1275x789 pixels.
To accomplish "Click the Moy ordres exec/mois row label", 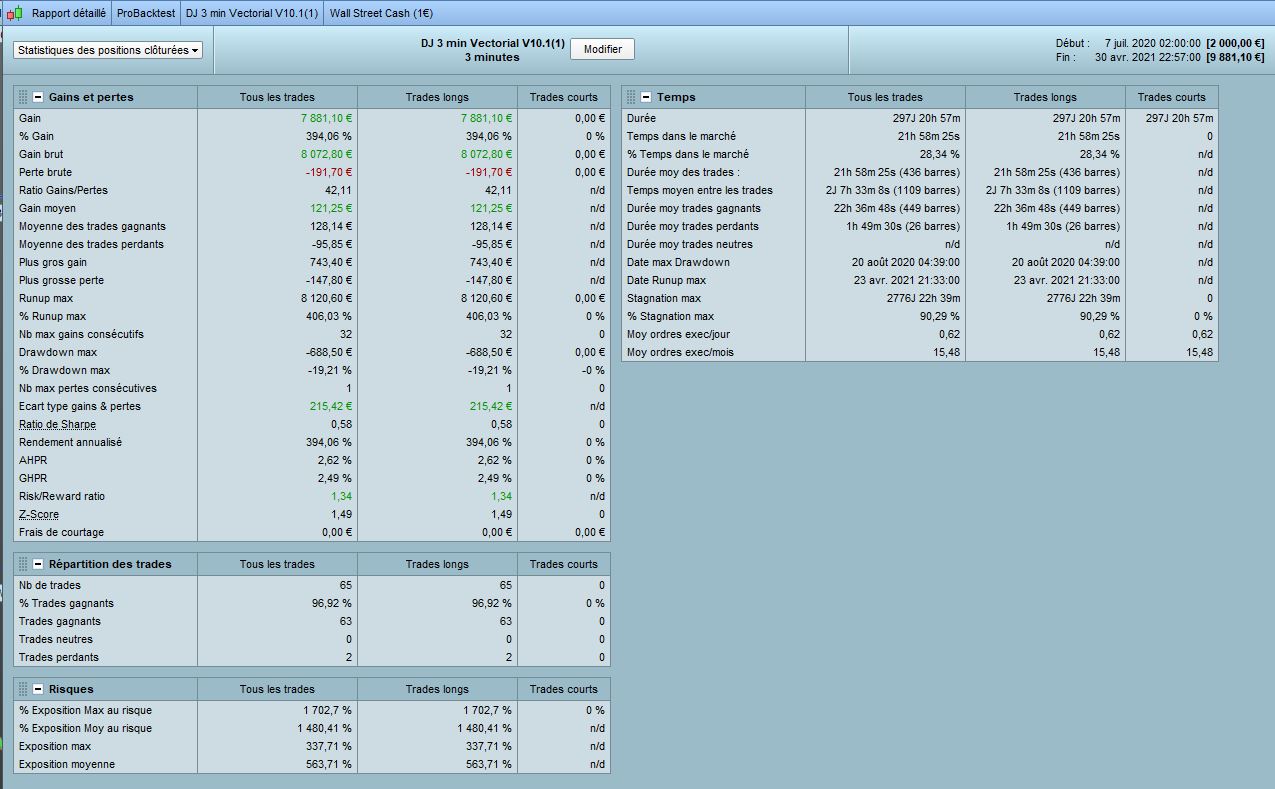I will point(680,352).
